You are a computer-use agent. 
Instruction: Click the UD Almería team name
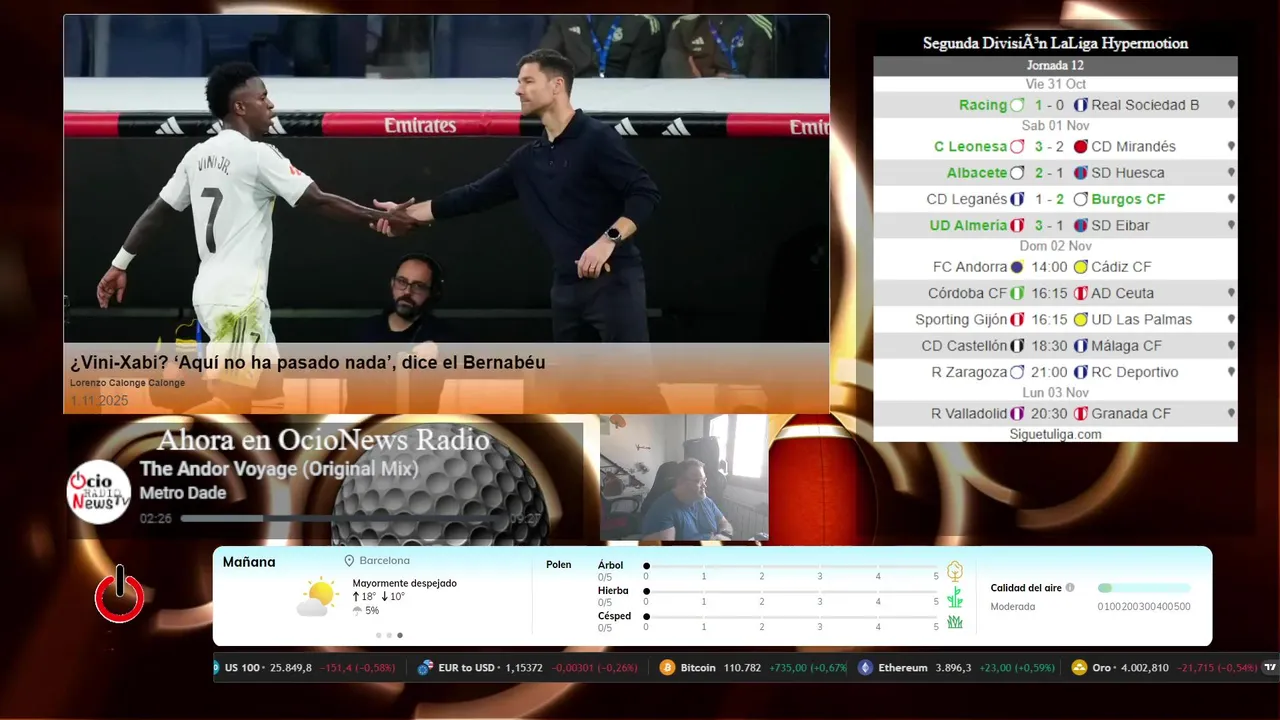967,226
